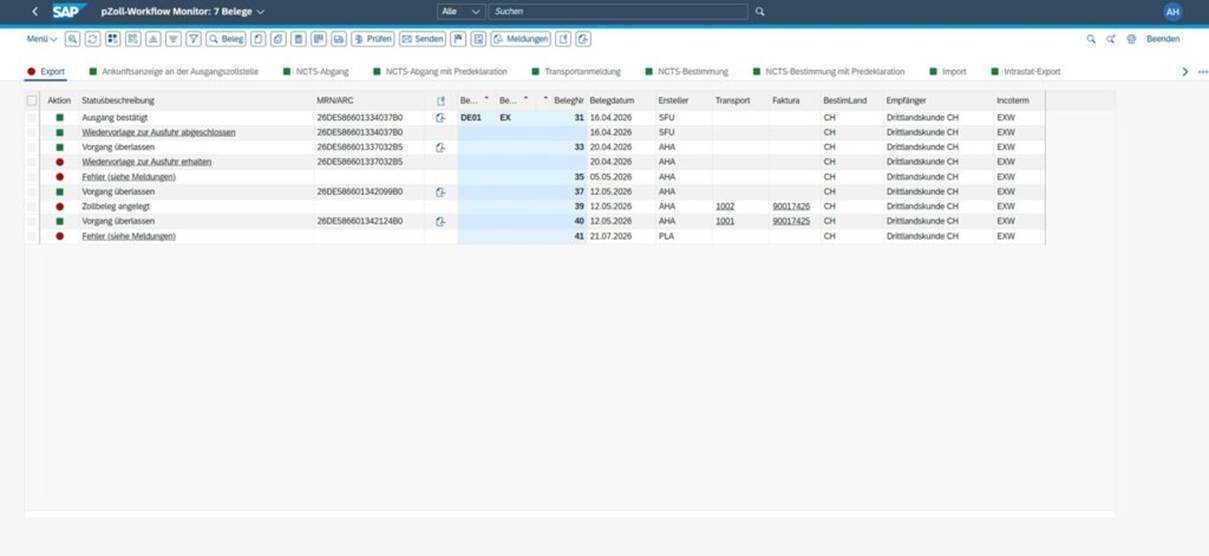Open the Alle search scope dropdown

coord(461,11)
